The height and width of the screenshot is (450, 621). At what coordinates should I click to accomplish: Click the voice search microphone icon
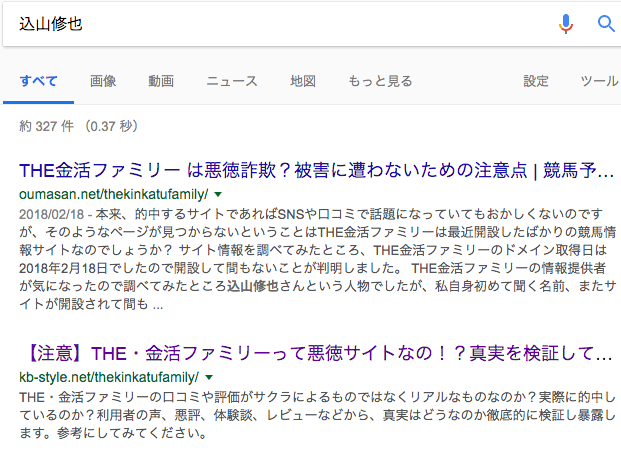566,24
